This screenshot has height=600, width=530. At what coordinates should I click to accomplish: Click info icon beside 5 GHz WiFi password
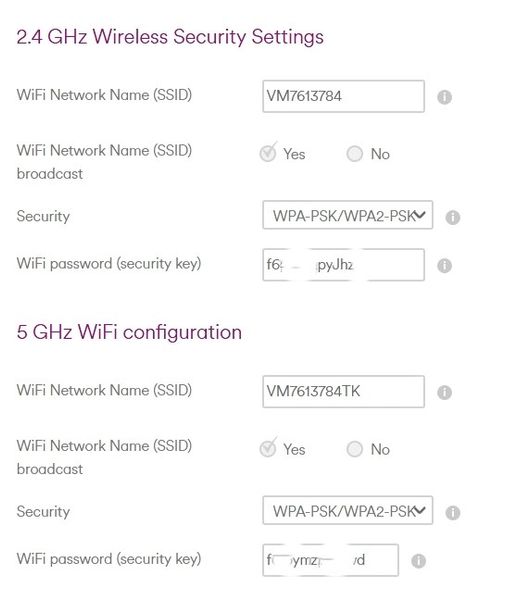coord(418,561)
